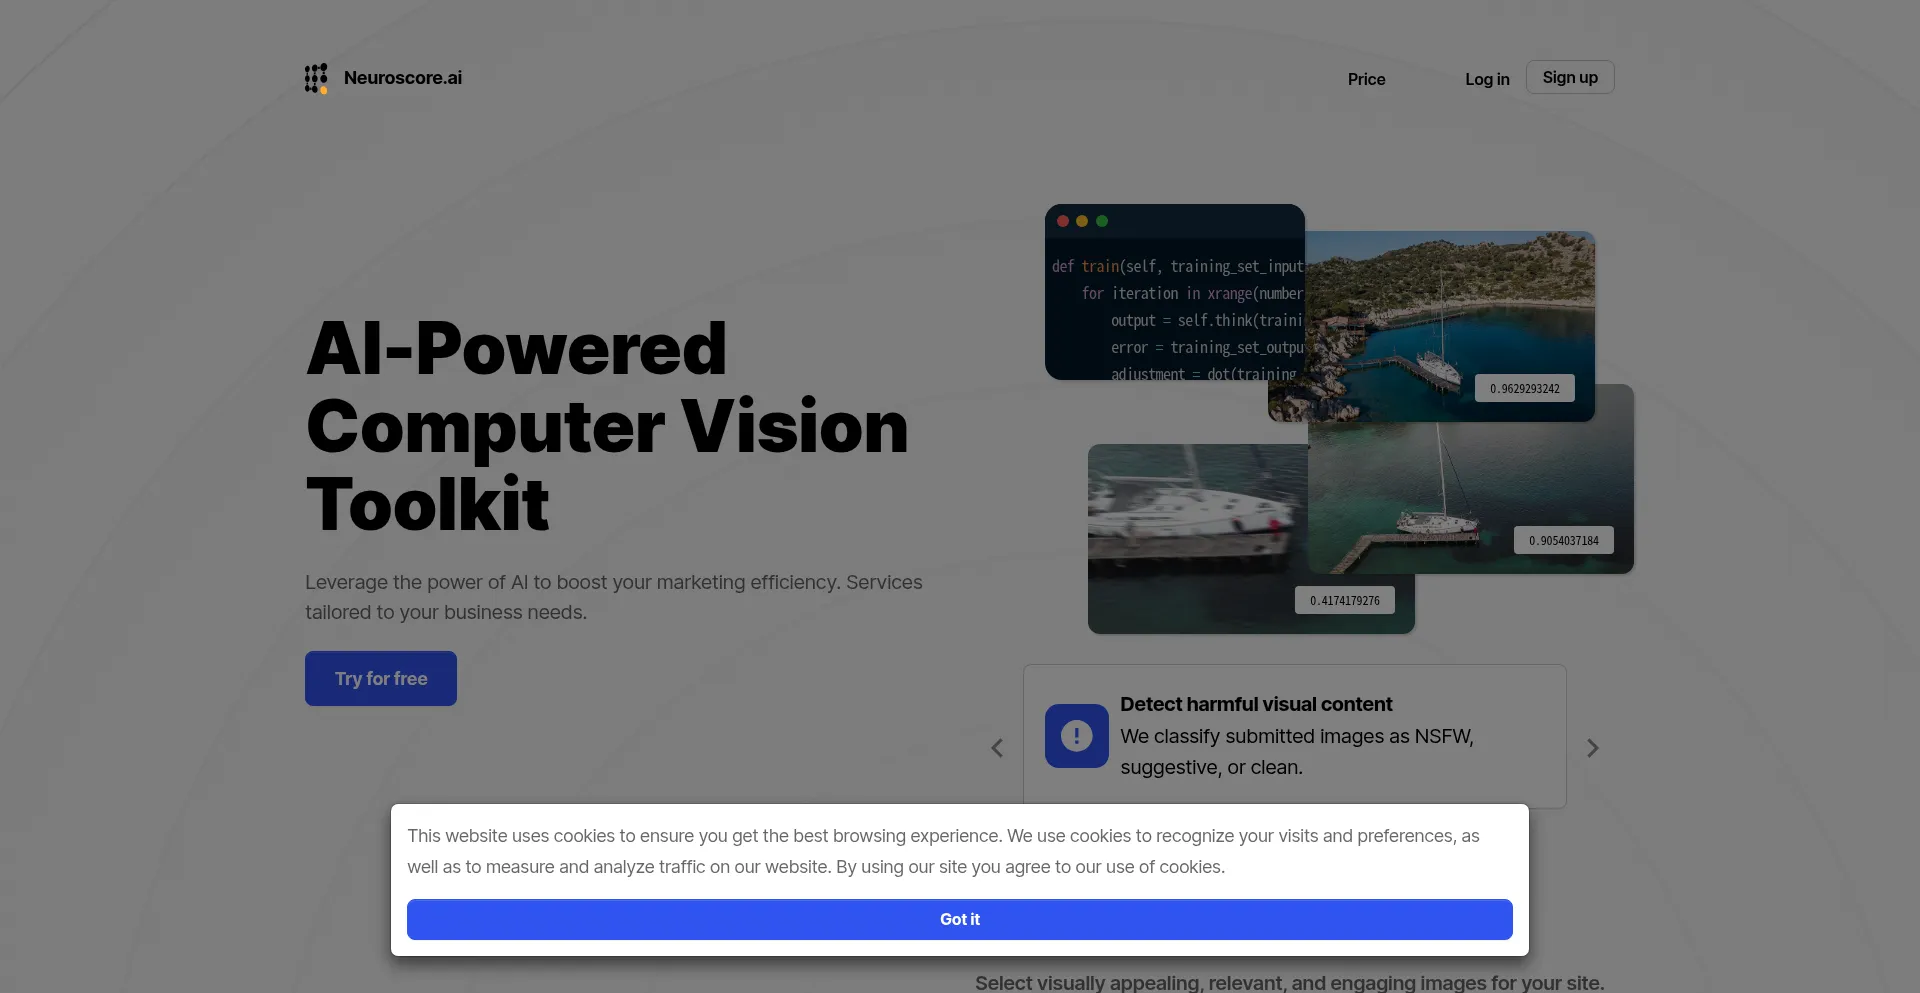Advance feature carousel with right chevron
The height and width of the screenshot is (993, 1920).
coord(1593,748)
